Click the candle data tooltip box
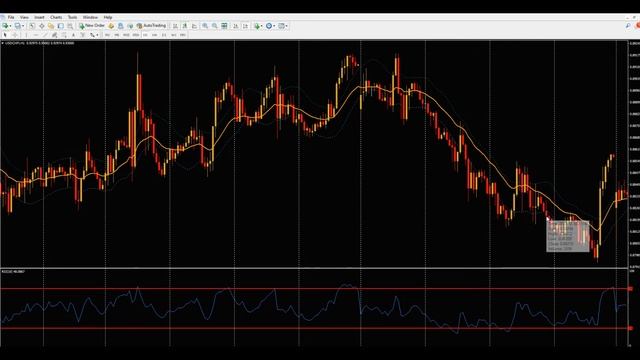 pyautogui.click(x=568, y=236)
